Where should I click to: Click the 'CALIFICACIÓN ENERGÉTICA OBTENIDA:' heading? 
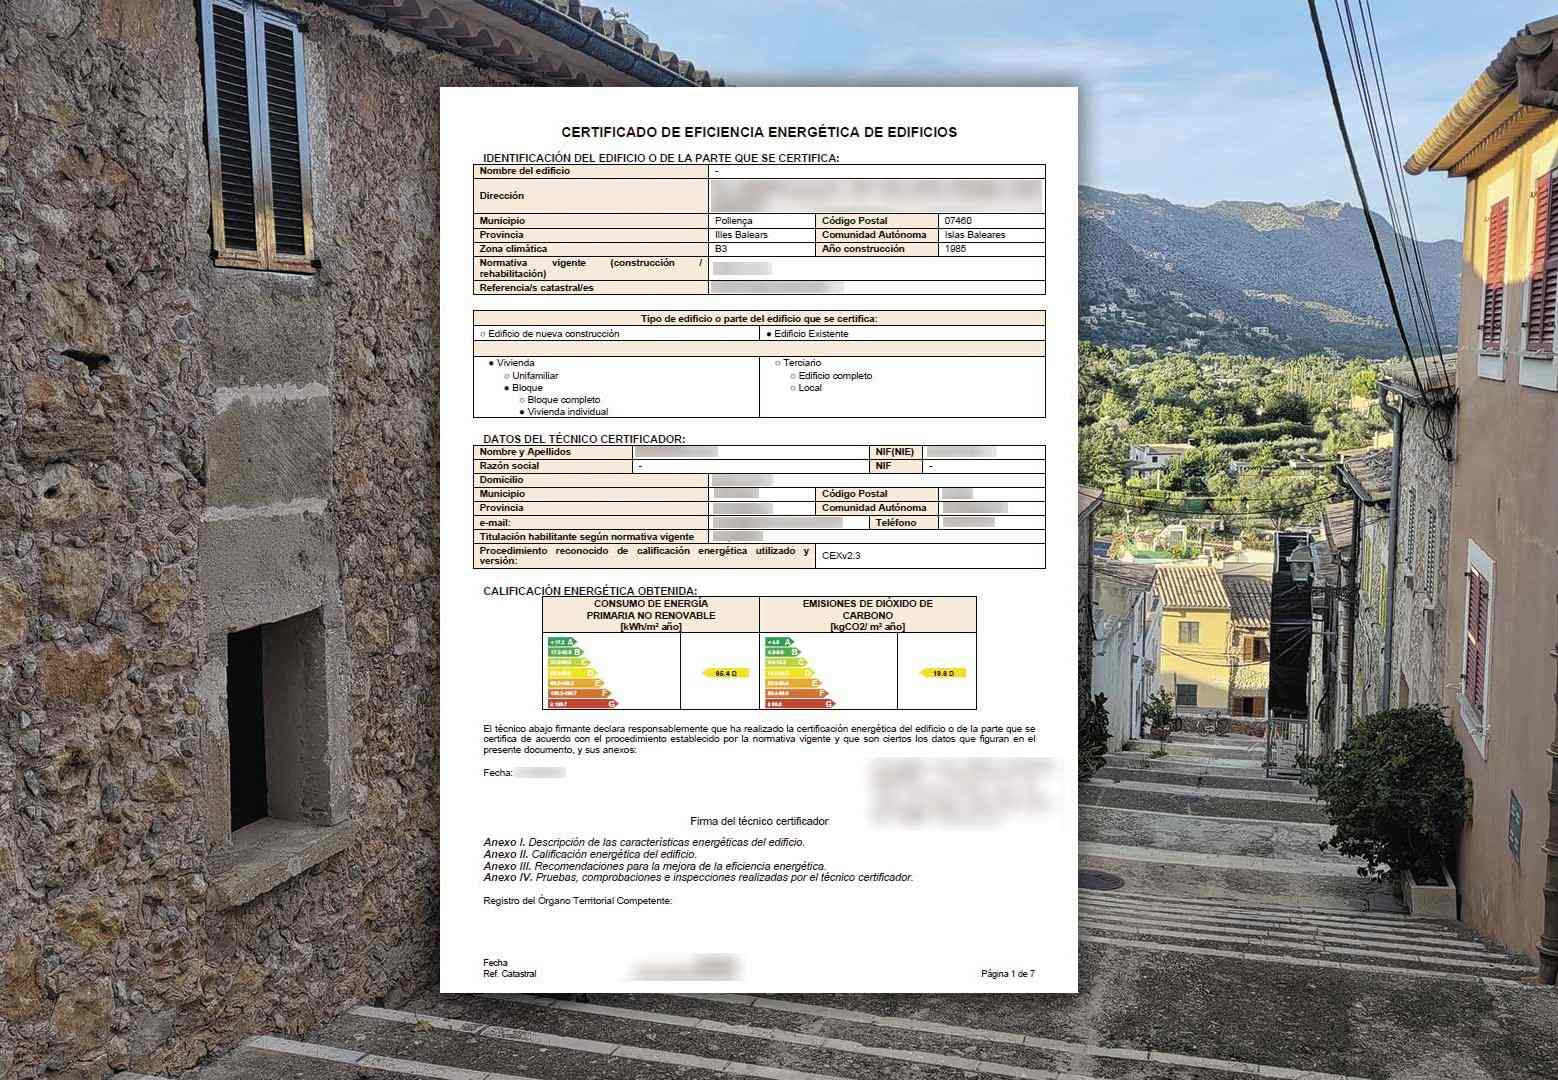pyautogui.click(x=590, y=591)
